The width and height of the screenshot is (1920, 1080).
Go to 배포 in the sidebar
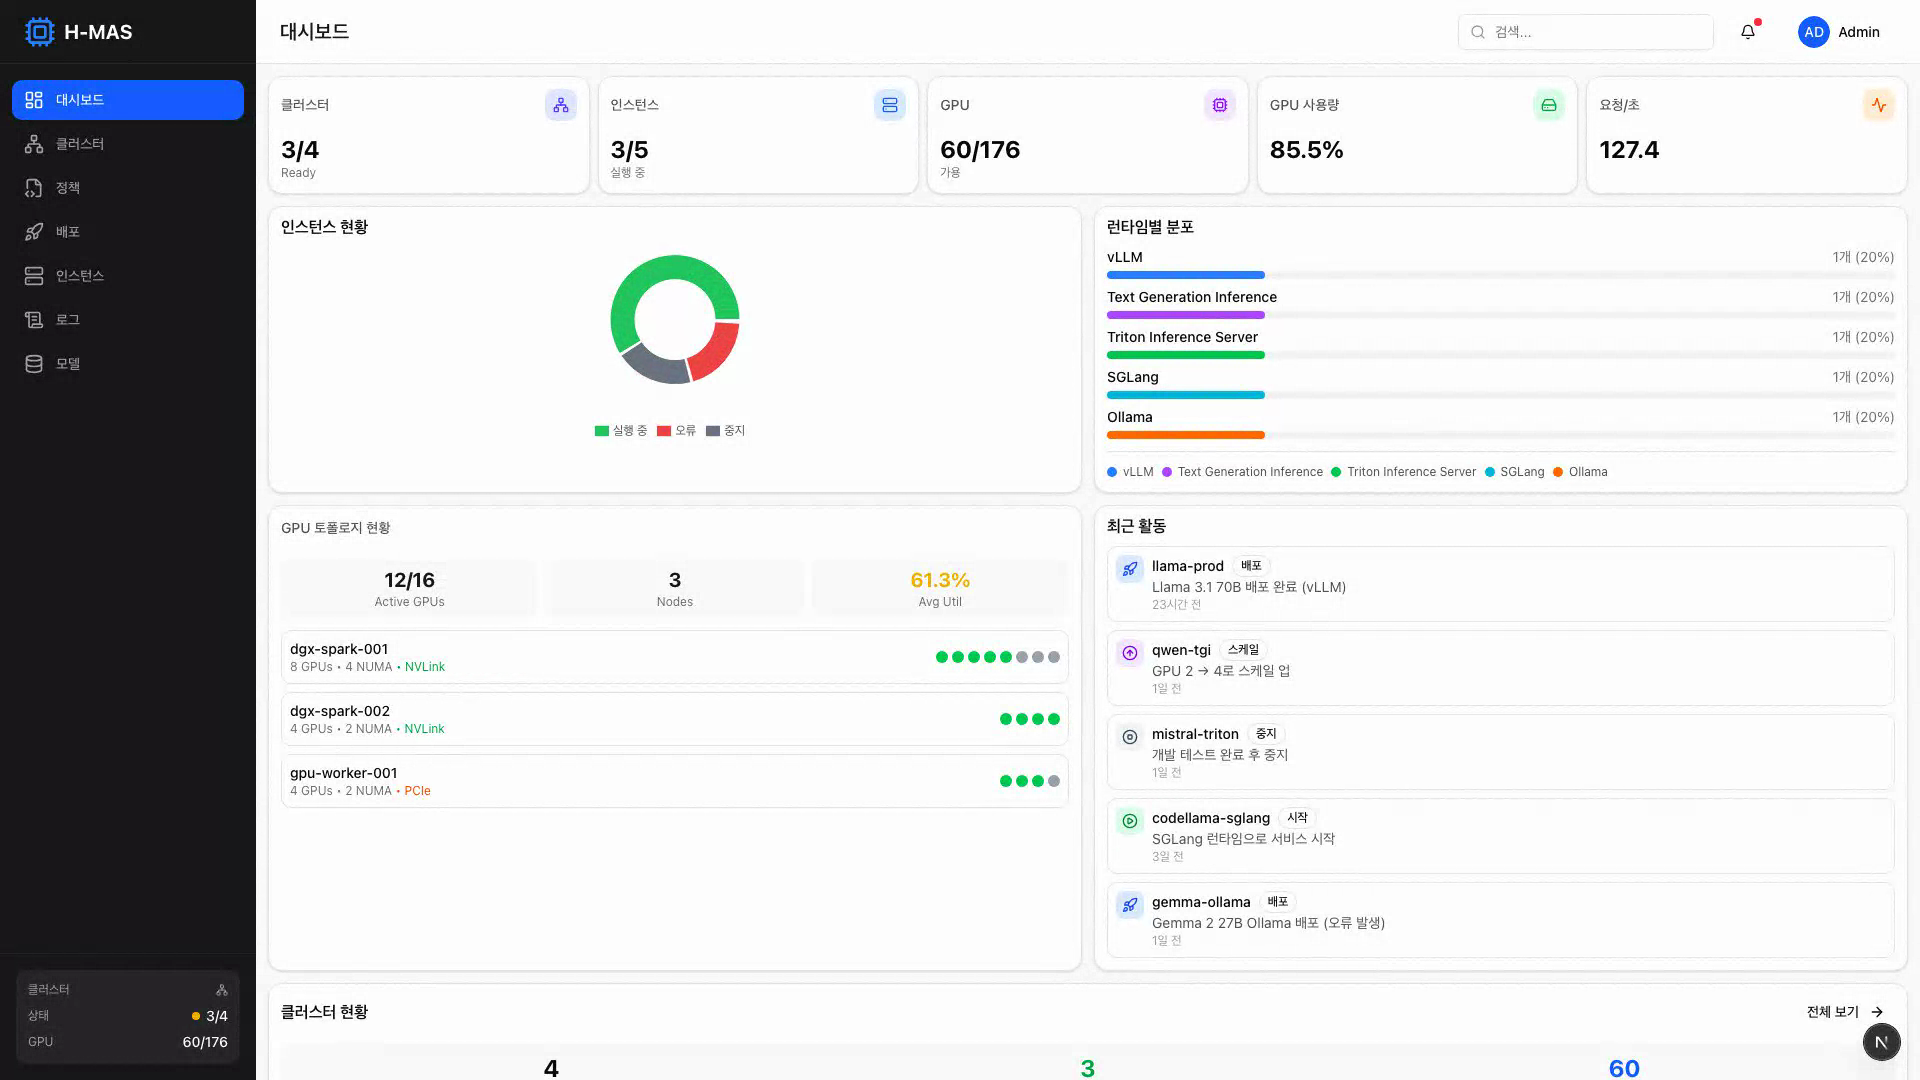pos(67,232)
